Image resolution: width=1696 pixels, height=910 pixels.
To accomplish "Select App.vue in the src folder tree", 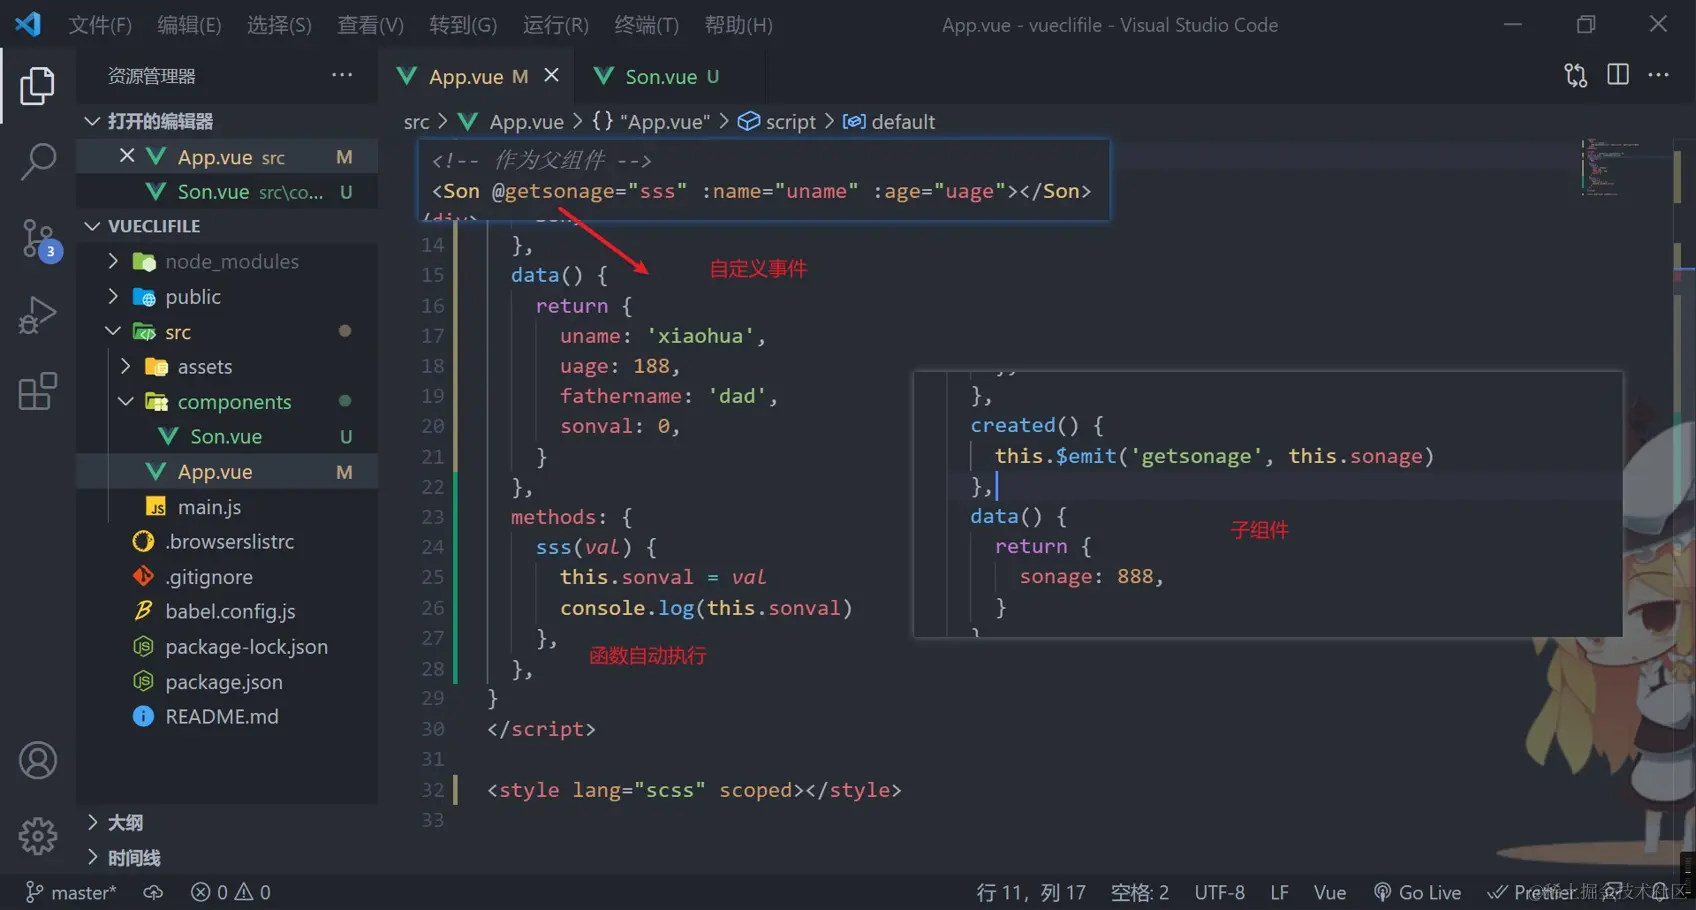I will [227, 472].
